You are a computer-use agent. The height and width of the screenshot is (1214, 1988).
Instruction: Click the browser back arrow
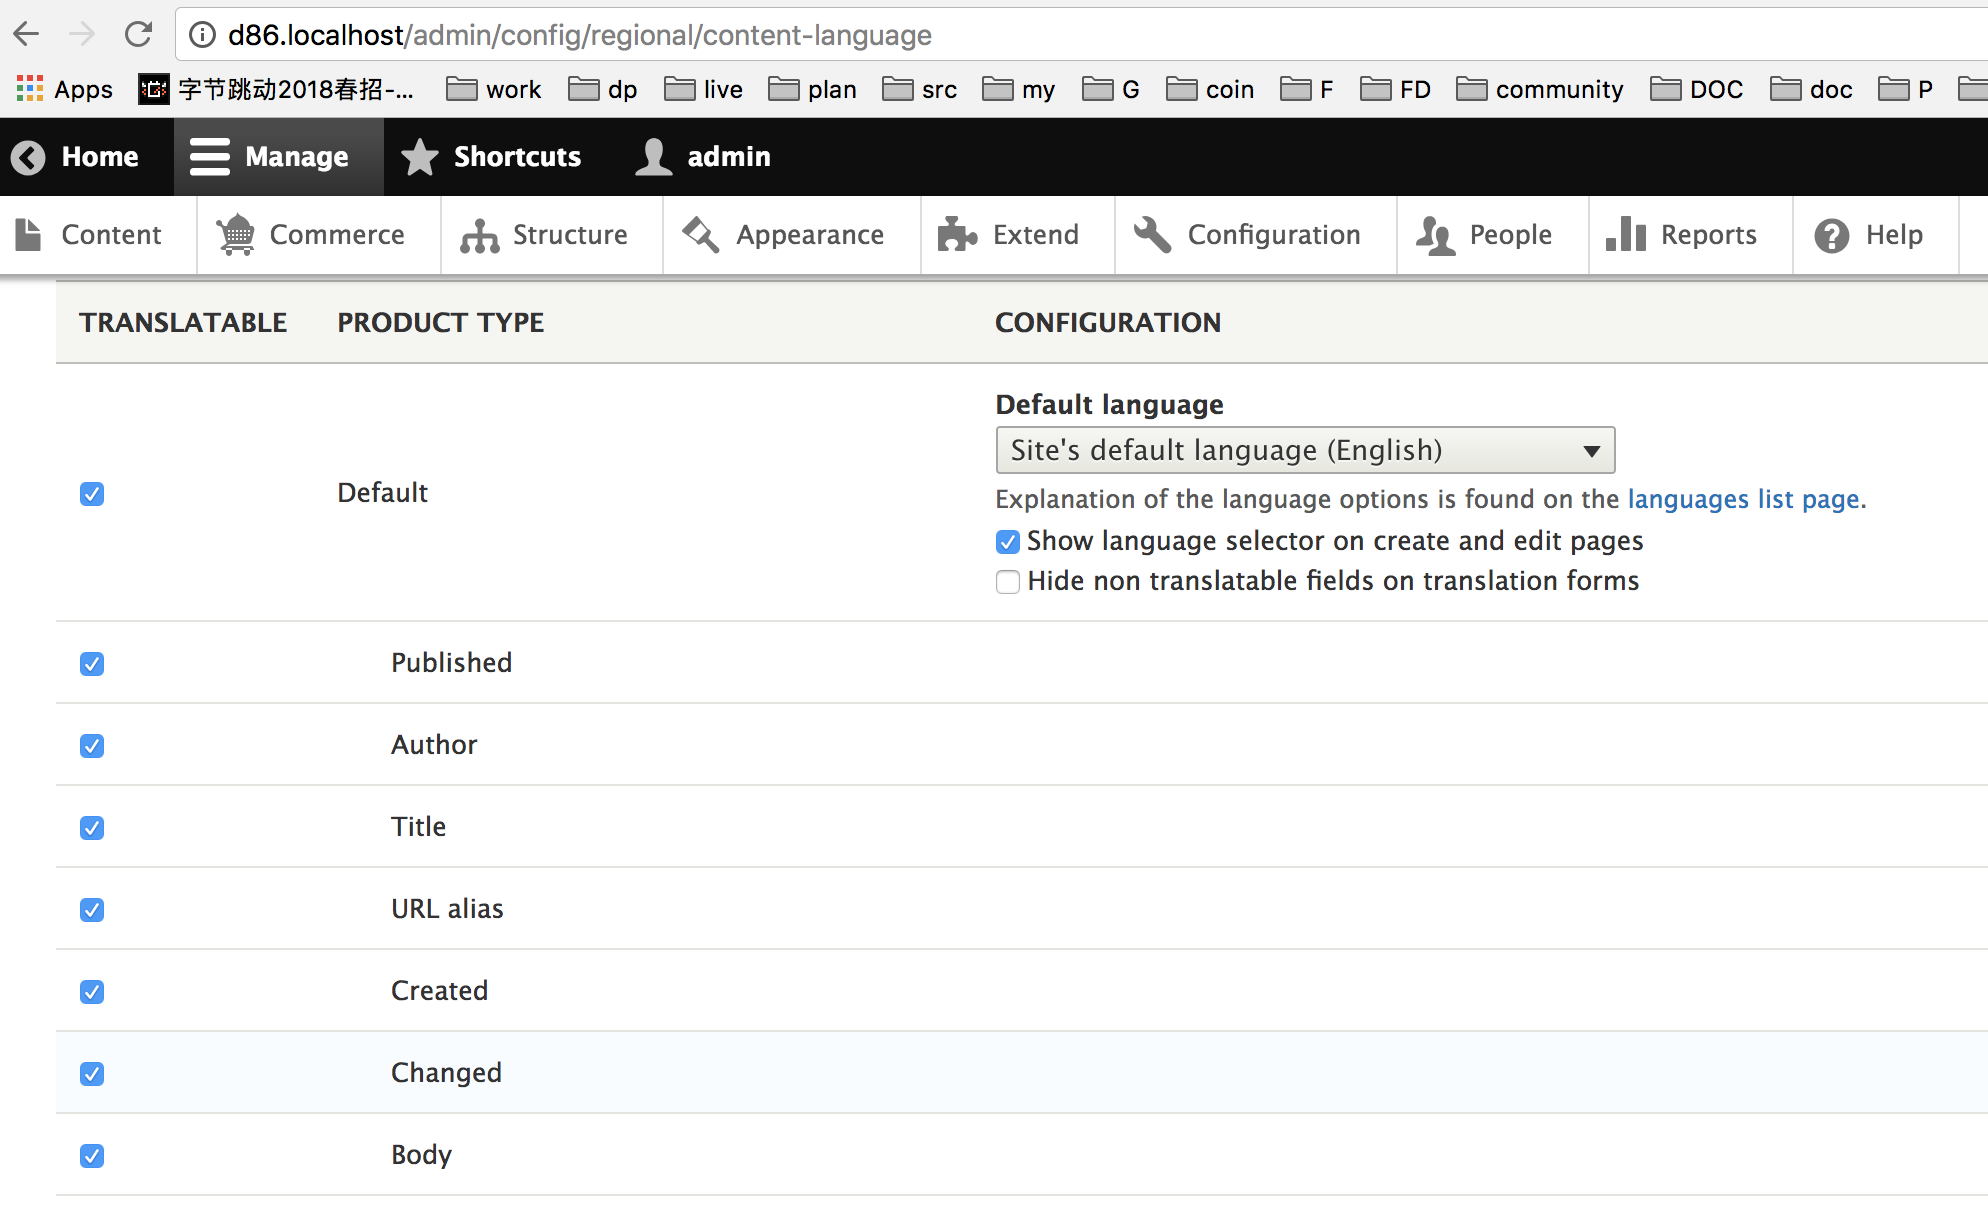[26, 34]
